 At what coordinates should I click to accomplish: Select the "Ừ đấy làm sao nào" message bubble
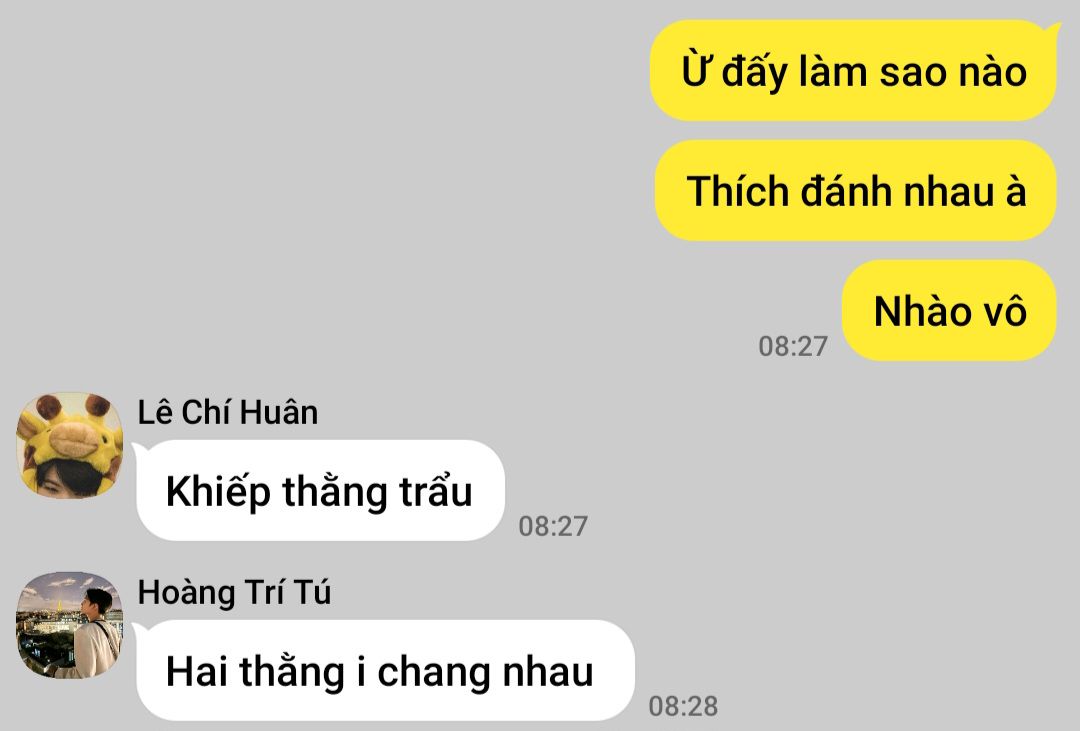click(854, 70)
